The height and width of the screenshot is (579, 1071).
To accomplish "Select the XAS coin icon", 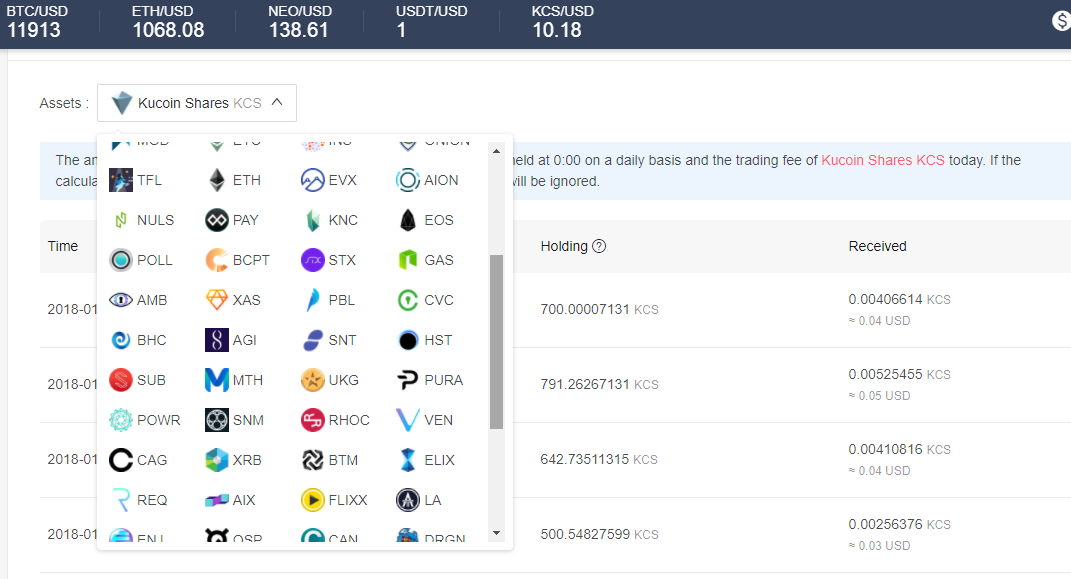I will tap(217, 300).
